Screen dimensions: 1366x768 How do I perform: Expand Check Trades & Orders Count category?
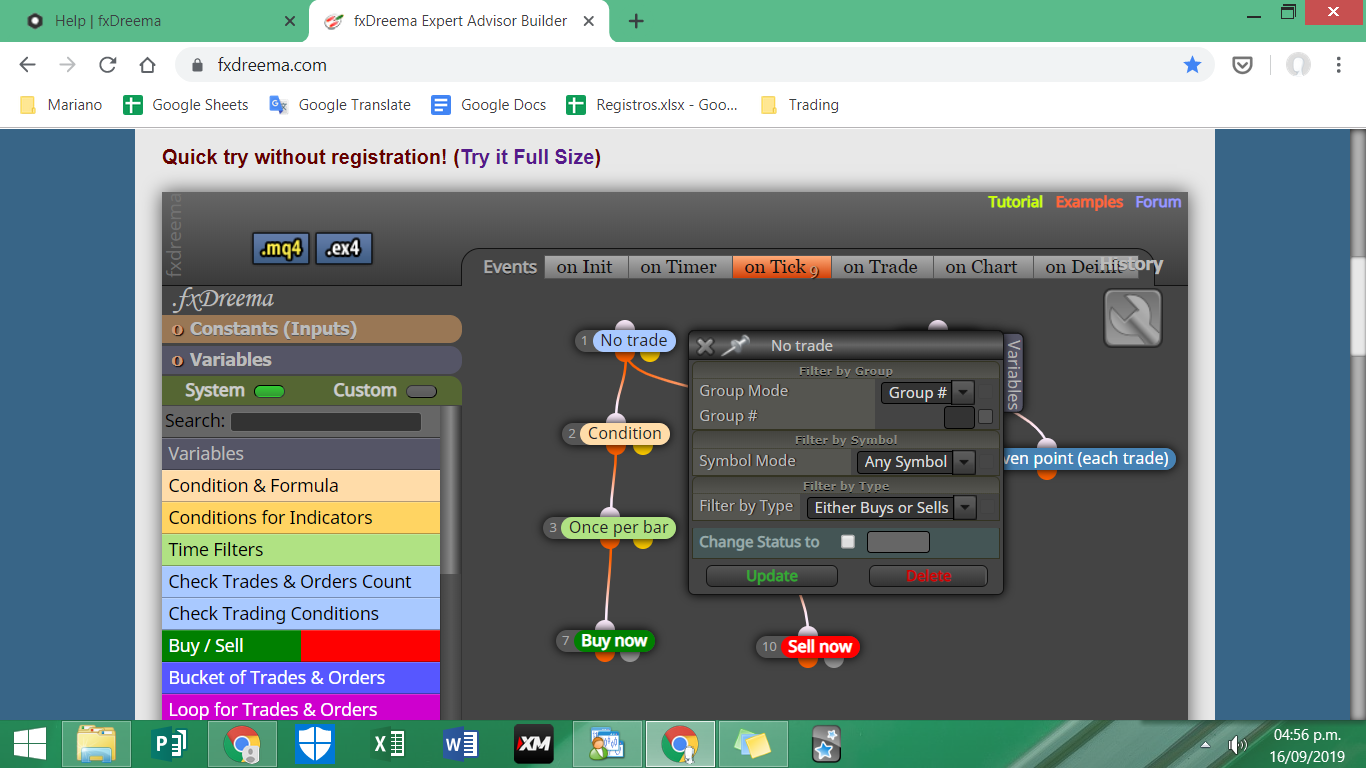pyautogui.click(x=301, y=582)
